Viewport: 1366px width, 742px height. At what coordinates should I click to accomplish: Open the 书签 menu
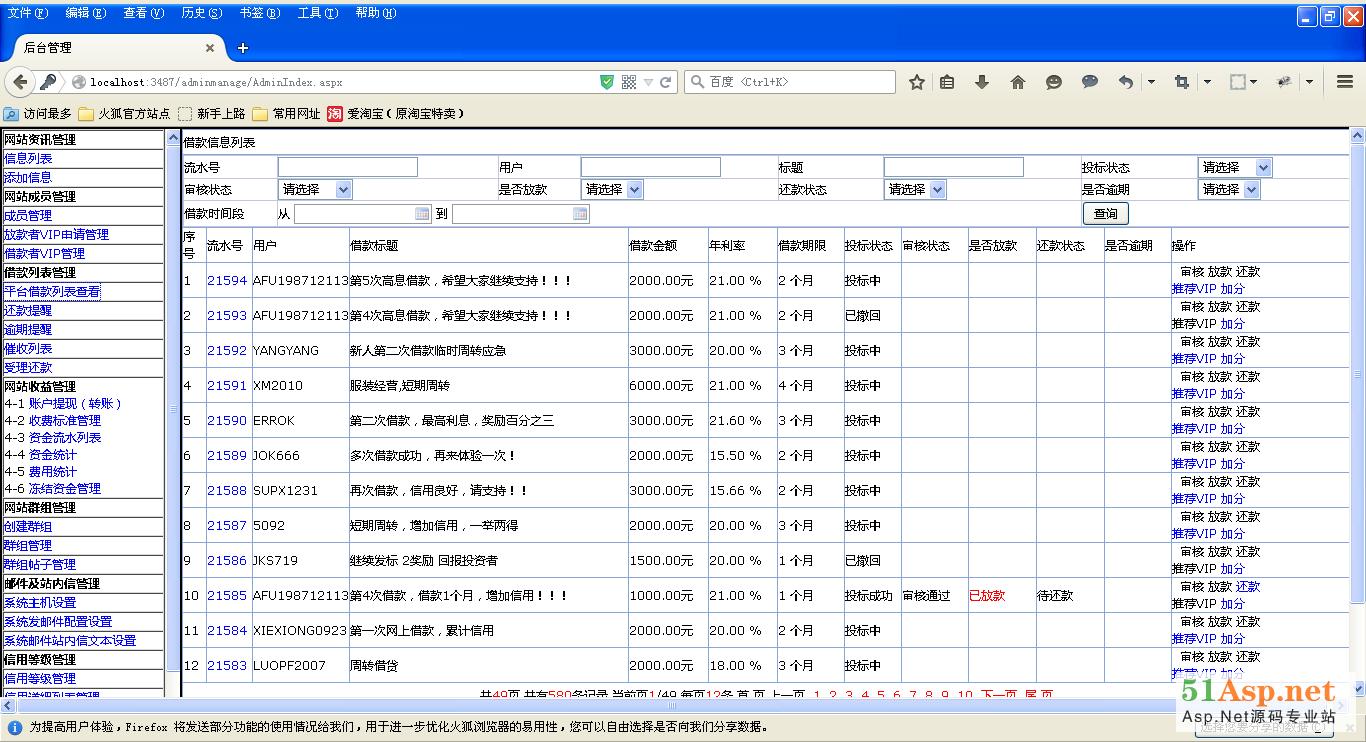point(259,13)
